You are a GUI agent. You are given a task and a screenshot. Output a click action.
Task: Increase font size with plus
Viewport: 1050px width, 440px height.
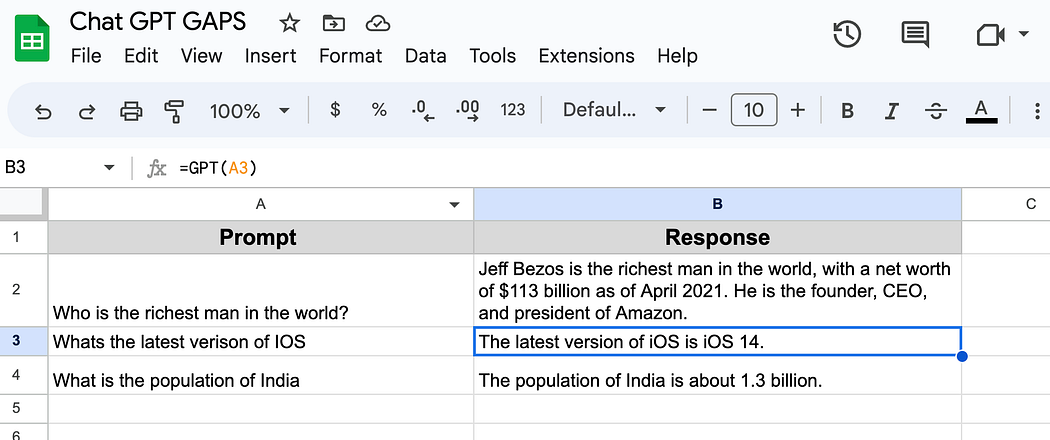point(798,111)
